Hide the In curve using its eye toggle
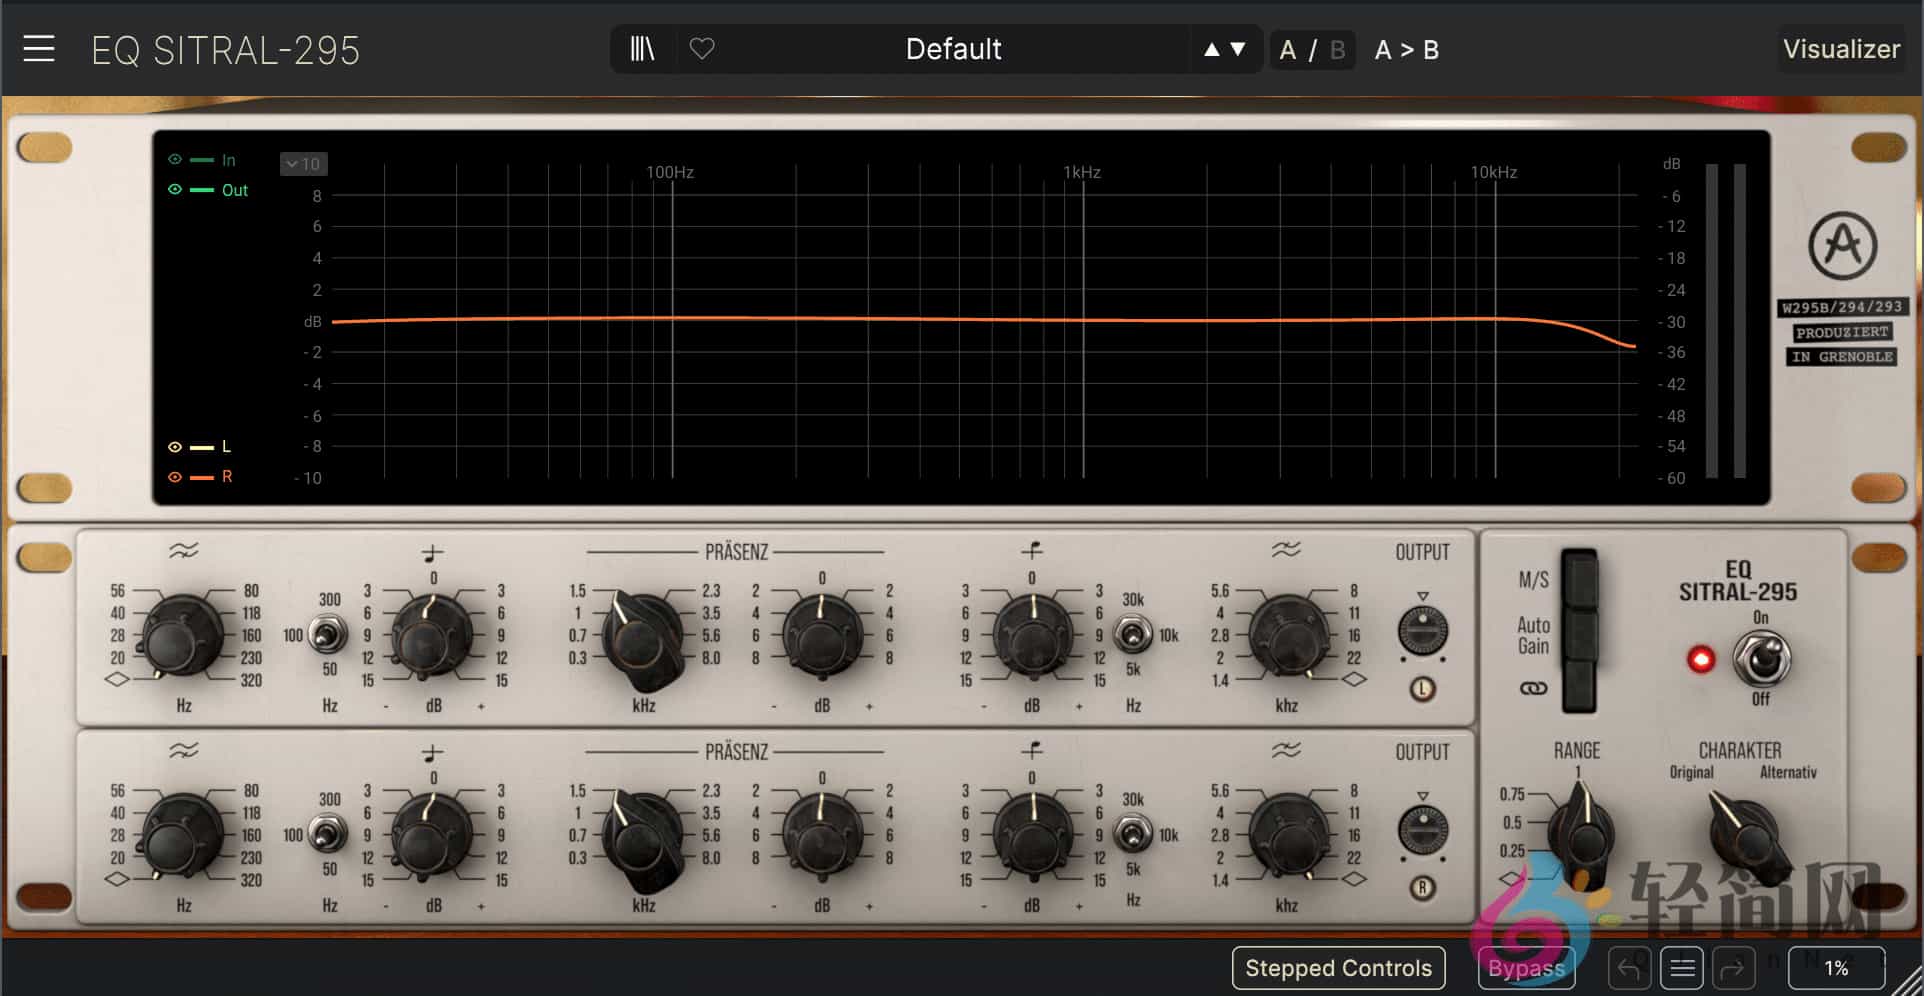Screen dimensions: 1924x996 tap(175, 159)
